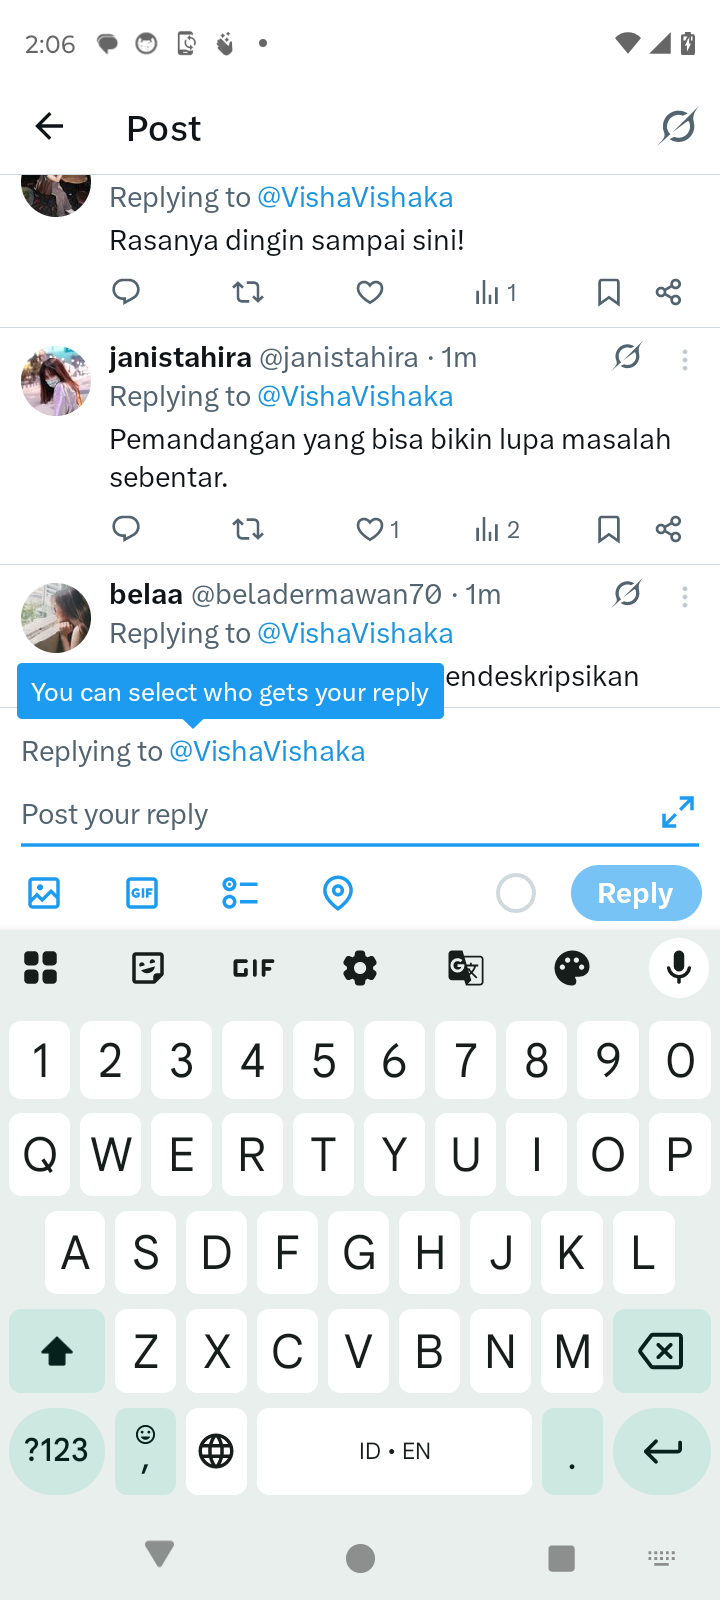Viewport: 720px width, 1600px height.
Task: Like janistahira's reply
Action: click(370, 529)
